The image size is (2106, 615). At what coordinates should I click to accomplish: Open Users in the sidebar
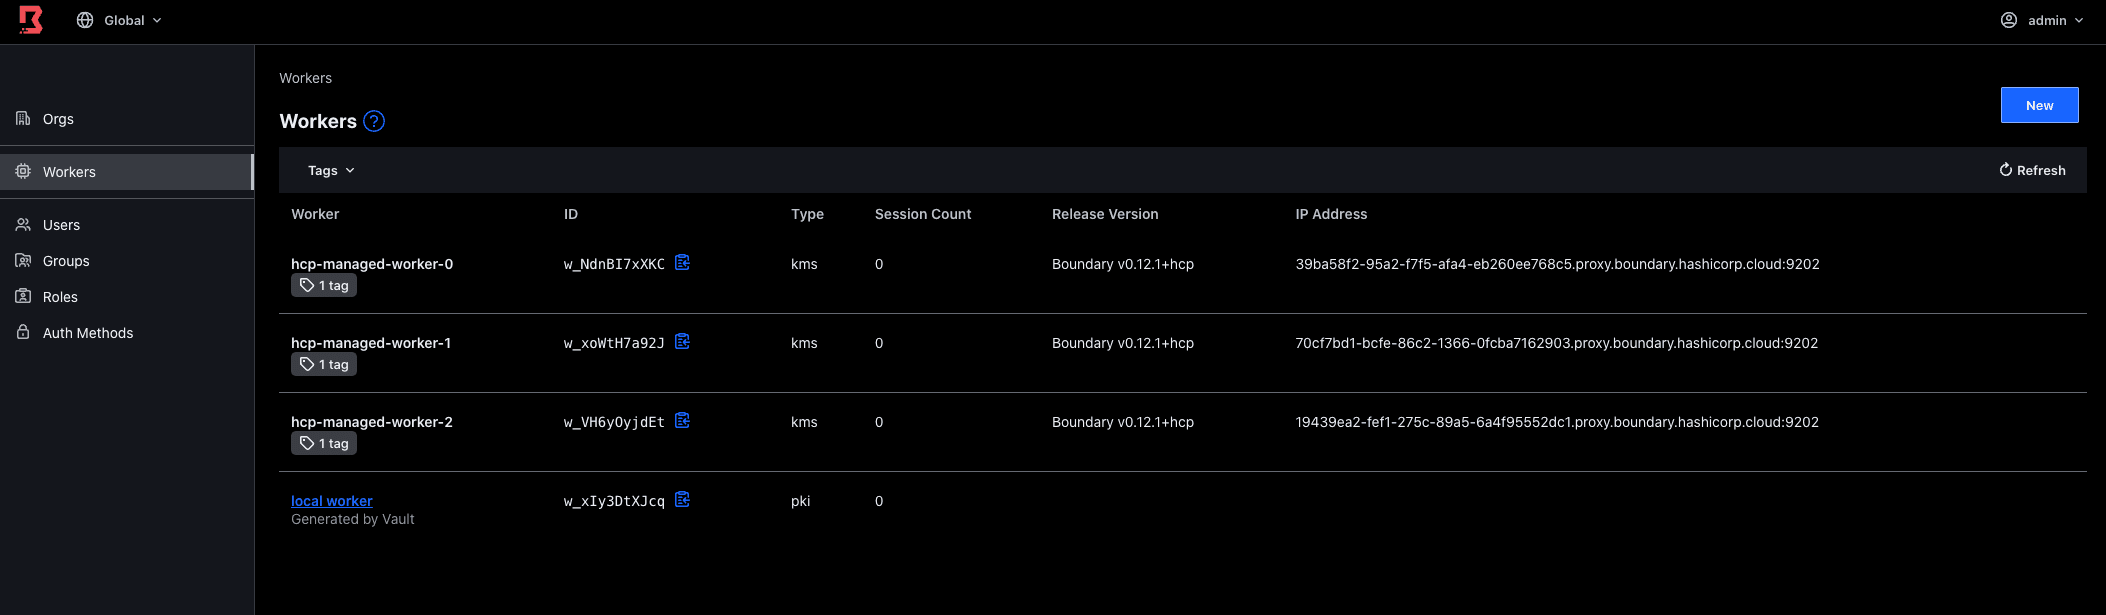click(x=61, y=225)
